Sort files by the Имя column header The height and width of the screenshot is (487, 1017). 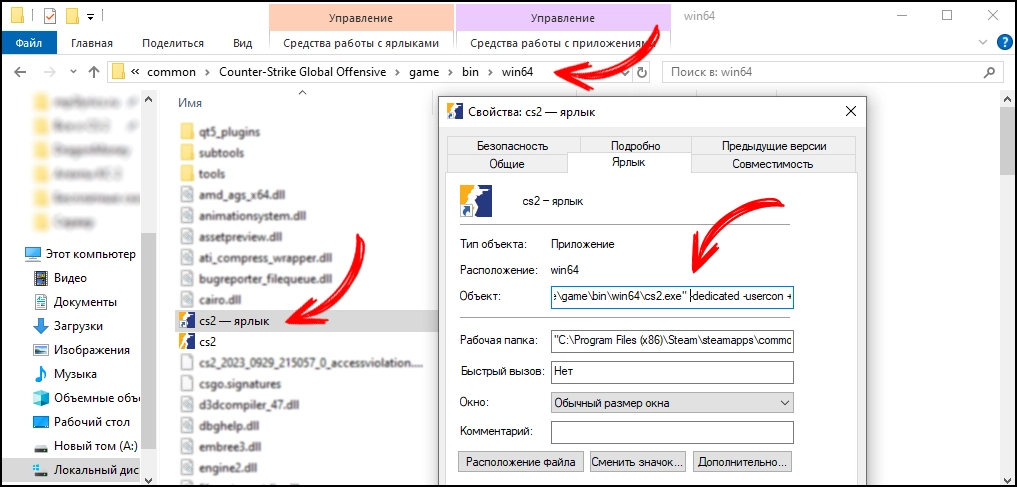pyautogui.click(x=189, y=103)
